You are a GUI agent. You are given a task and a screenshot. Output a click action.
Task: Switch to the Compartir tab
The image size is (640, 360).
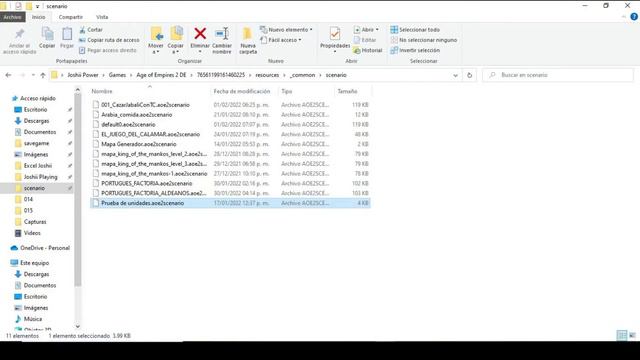71,17
